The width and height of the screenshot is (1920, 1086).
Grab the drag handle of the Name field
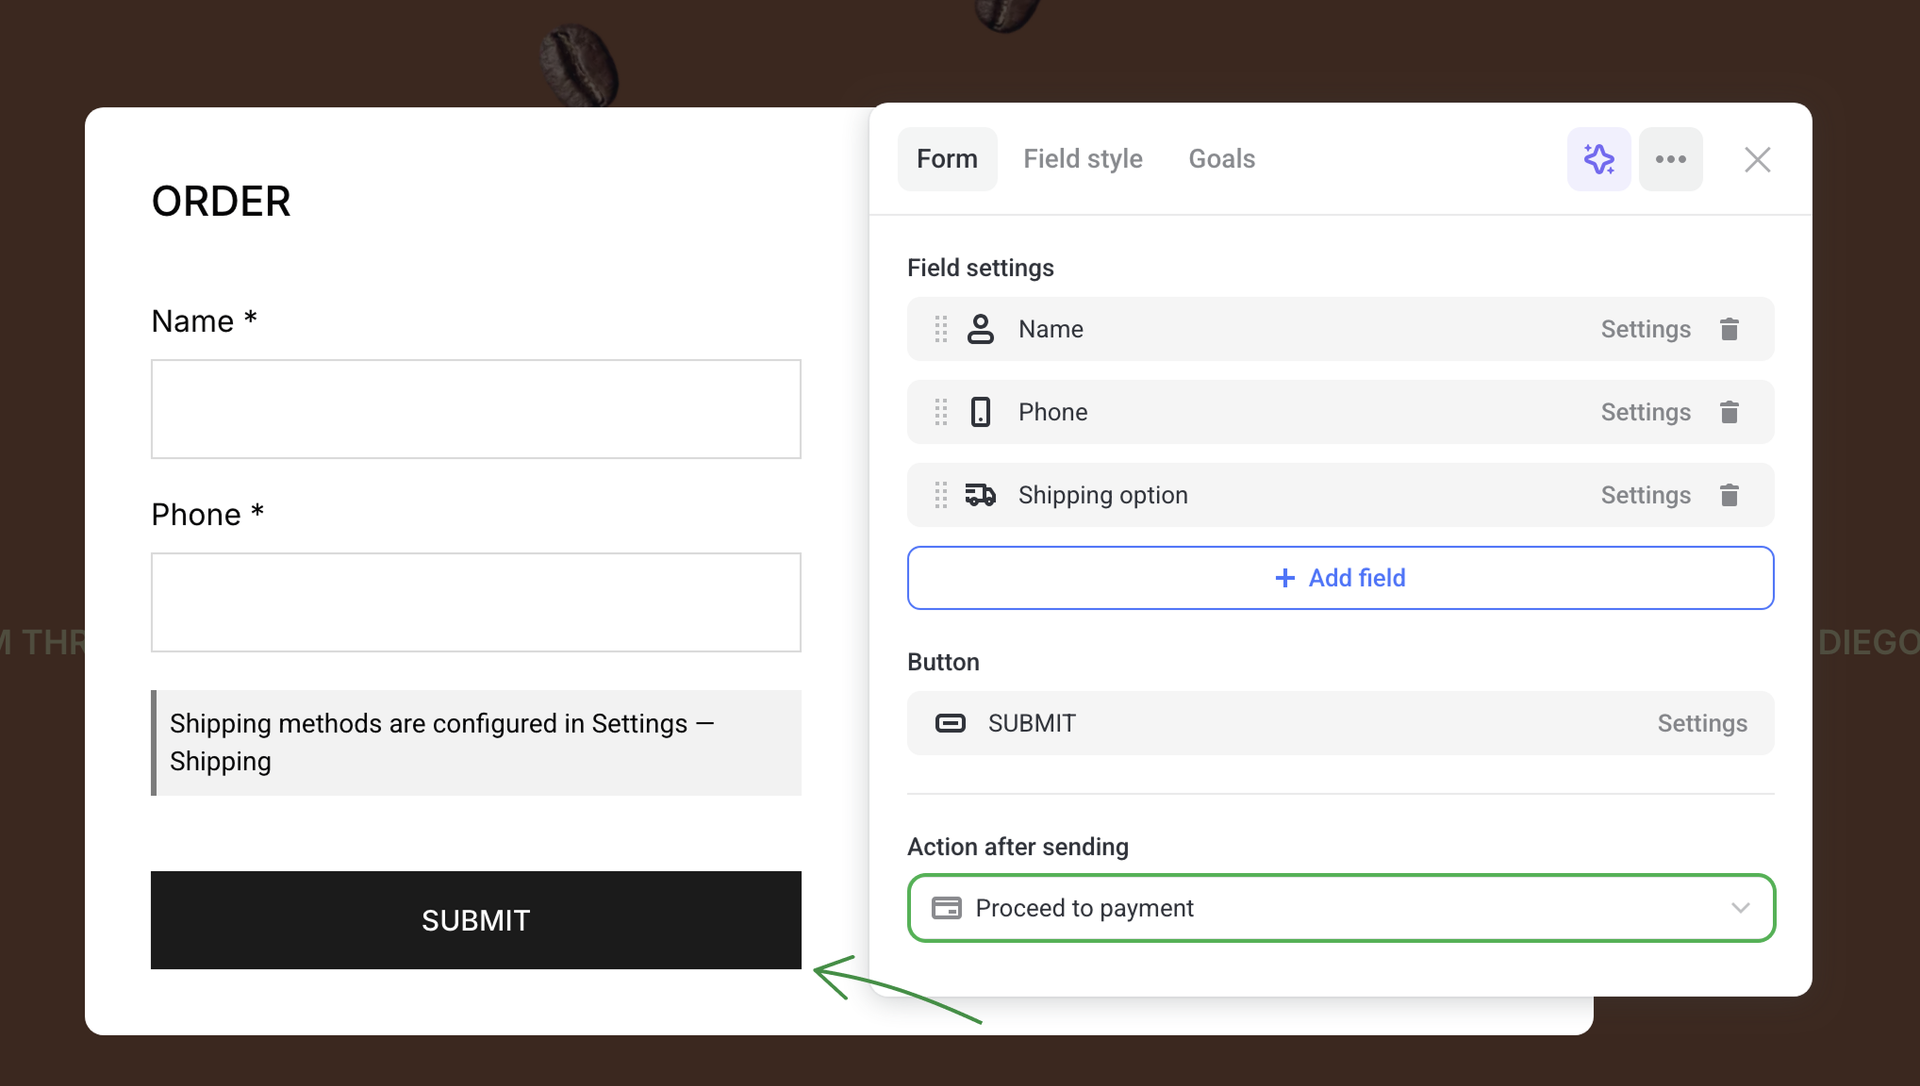pyautogui.click(x=941, y=329)
